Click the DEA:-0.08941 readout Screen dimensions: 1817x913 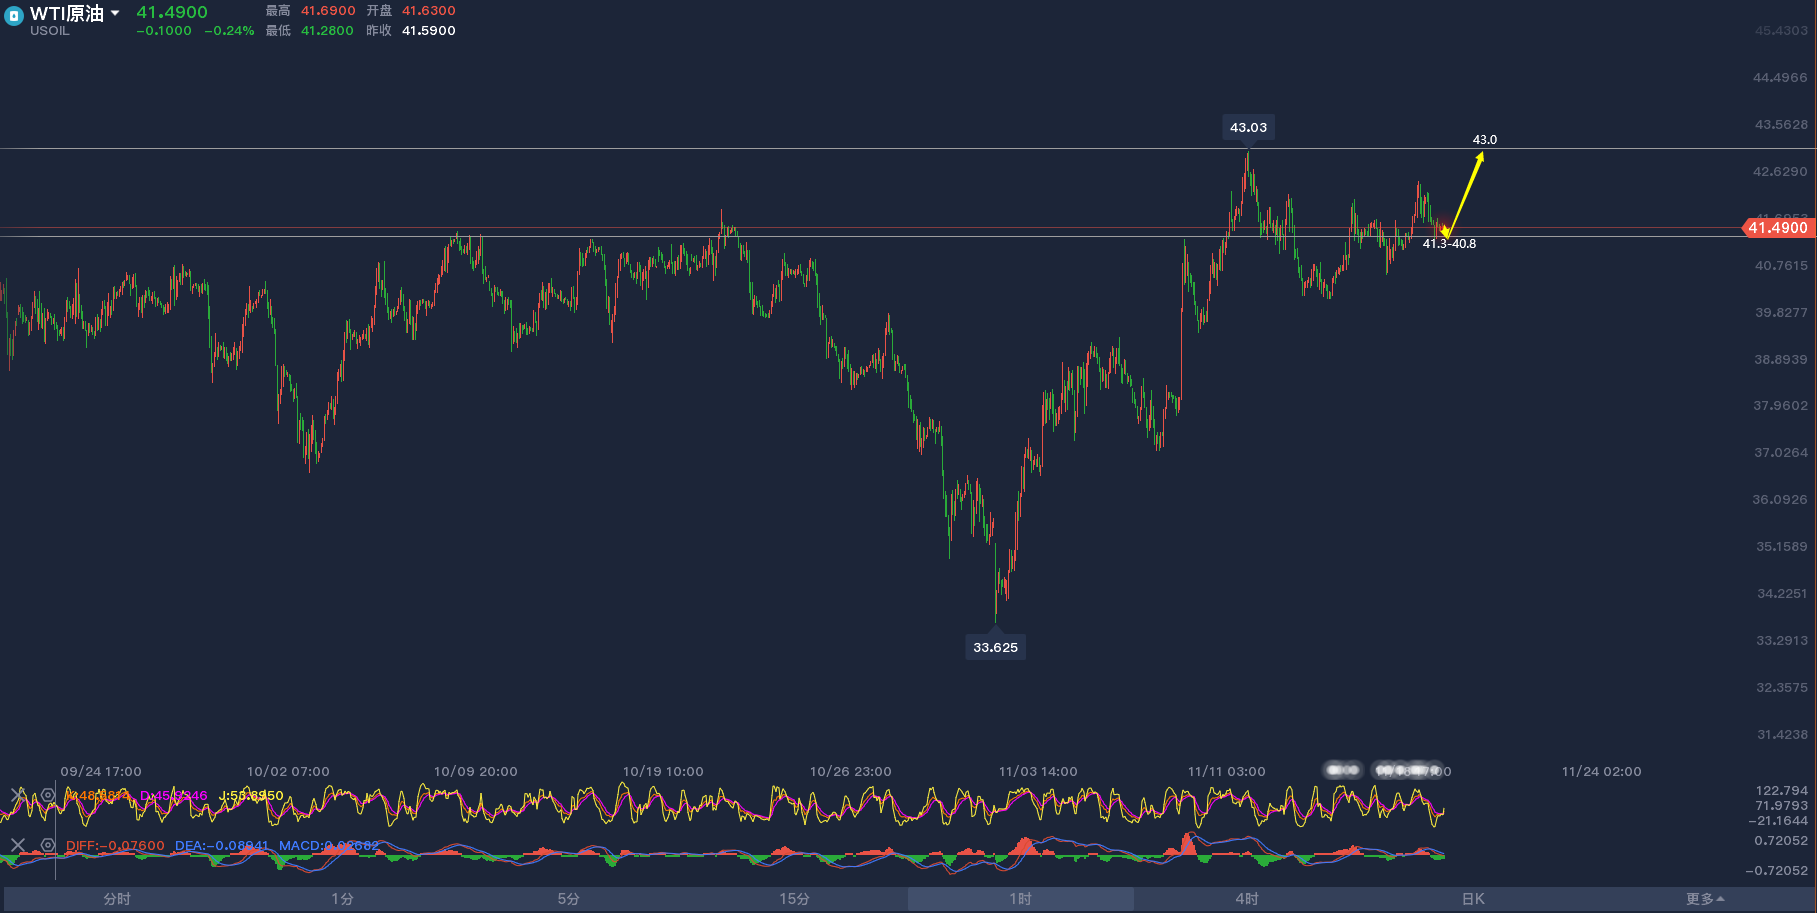click(x=222, y=846)
